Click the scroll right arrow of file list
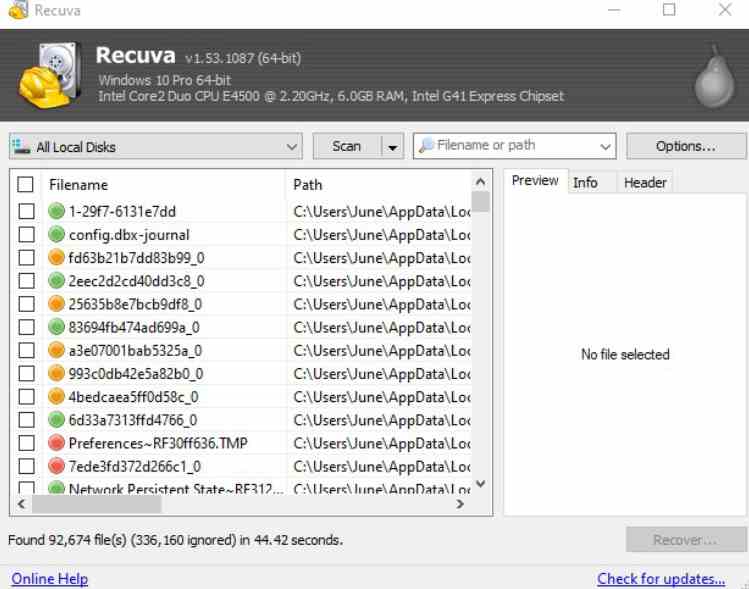 point(460,504)
